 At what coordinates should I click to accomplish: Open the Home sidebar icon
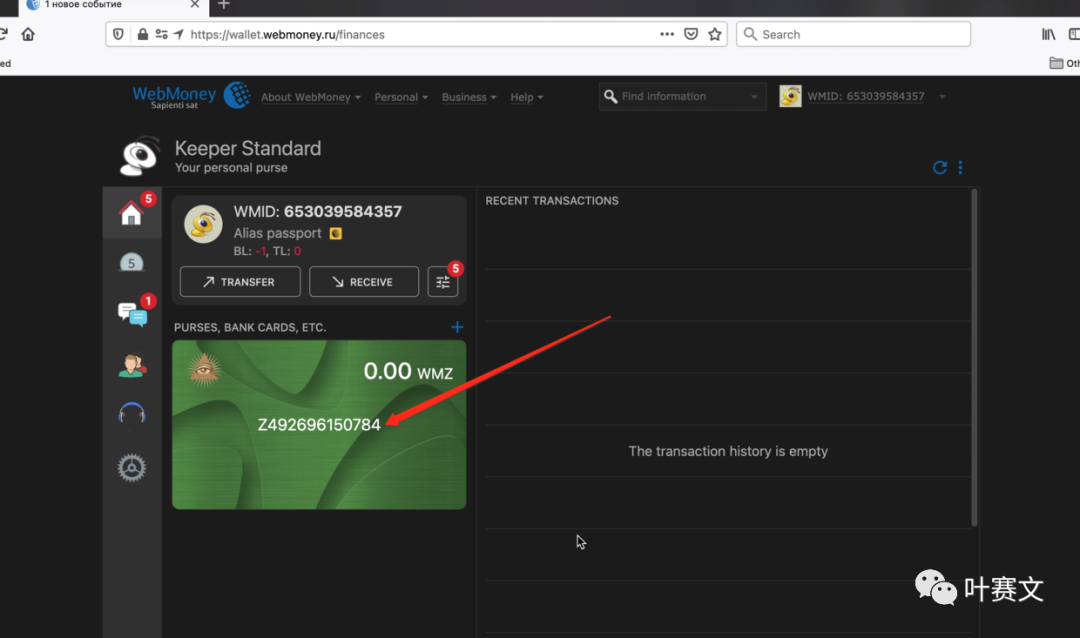pyautogui.click(x=132, y=213)
